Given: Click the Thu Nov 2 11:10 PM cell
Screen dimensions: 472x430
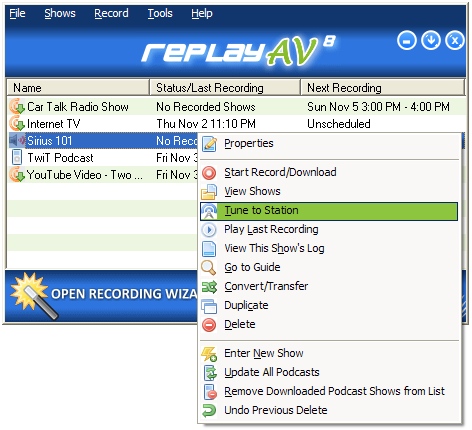Looking at the screenshot, I should [x=206, y=124].
